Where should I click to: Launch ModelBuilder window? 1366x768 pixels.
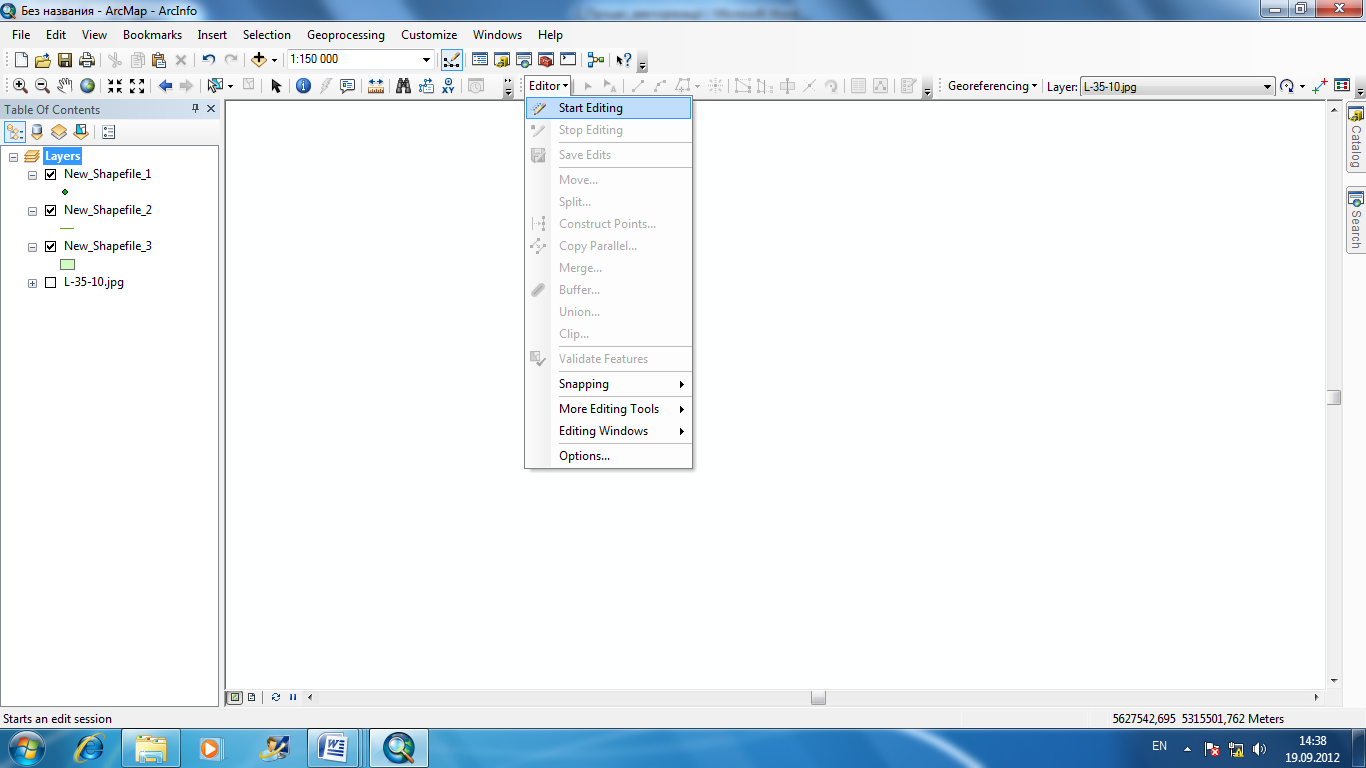tap(596, 60)
